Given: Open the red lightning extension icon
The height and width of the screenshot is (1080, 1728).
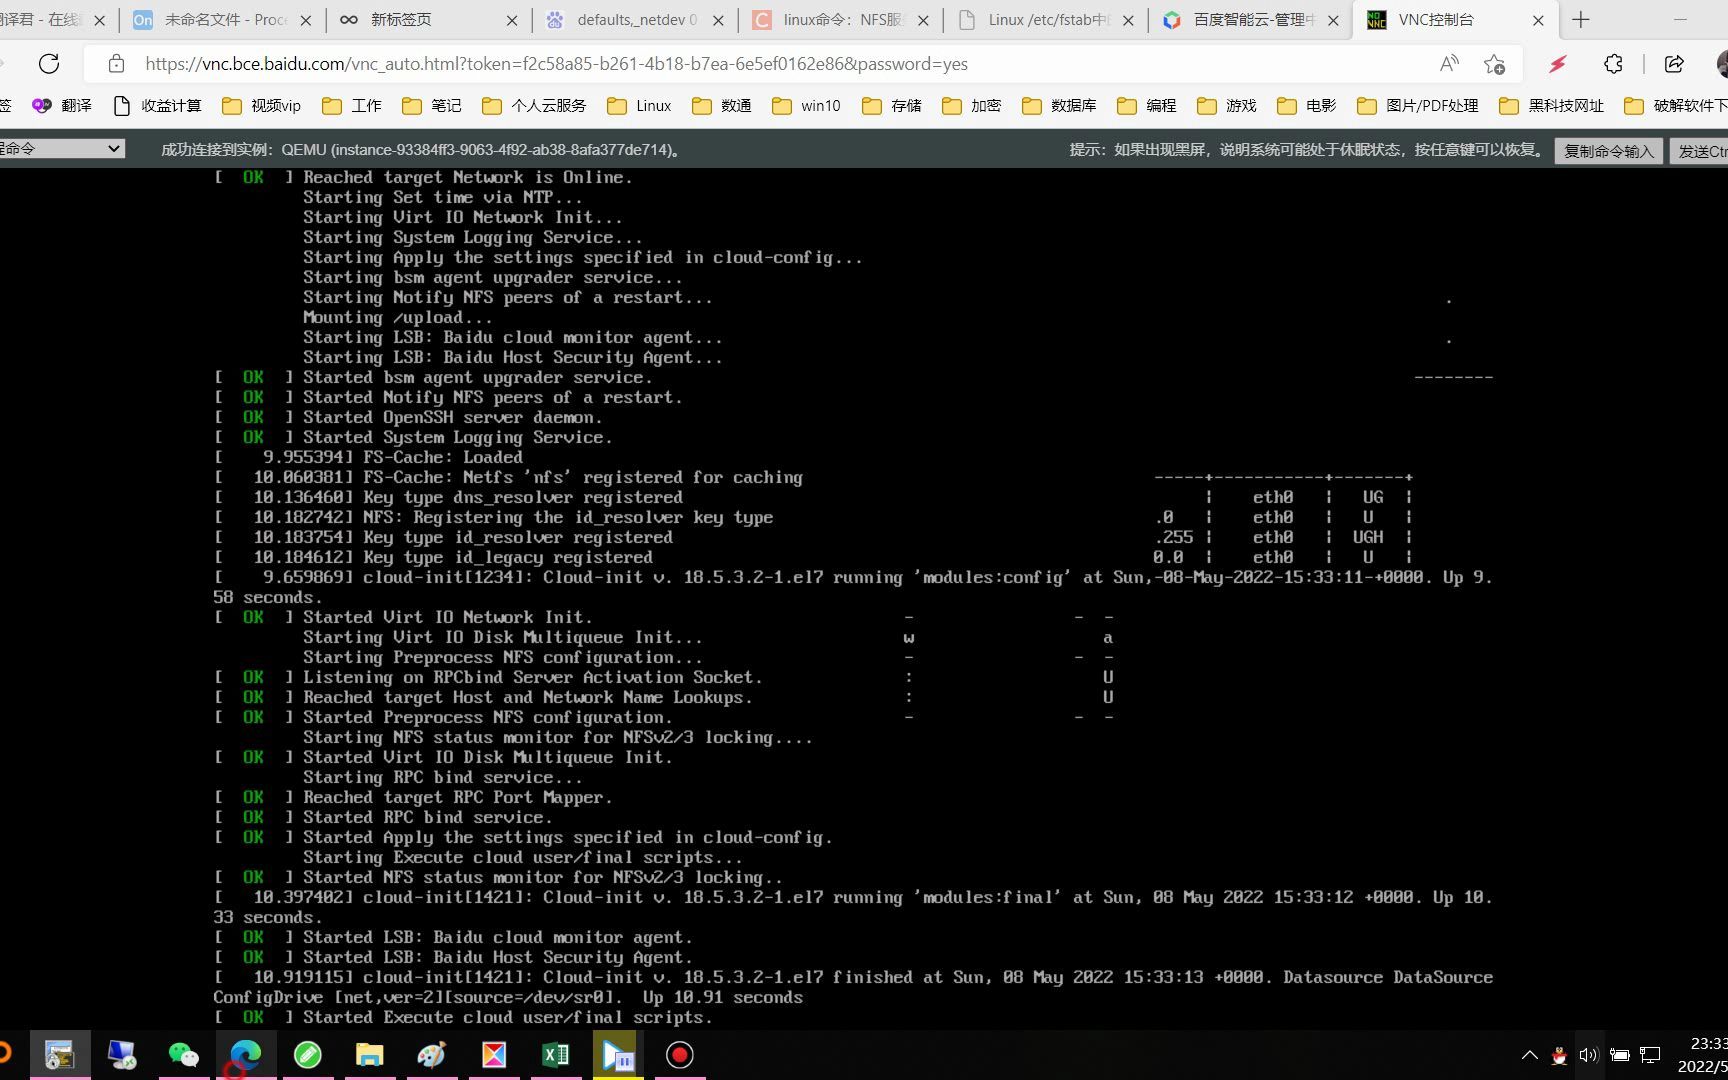Looking at the screenshot, I should 1557,64.
